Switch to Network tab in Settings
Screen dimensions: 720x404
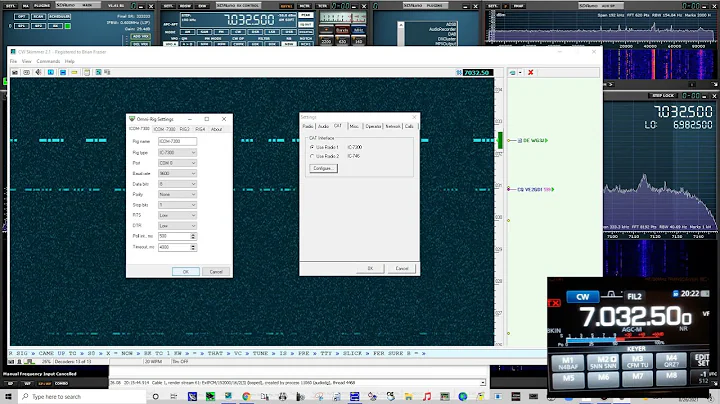[x=393, y=126]
